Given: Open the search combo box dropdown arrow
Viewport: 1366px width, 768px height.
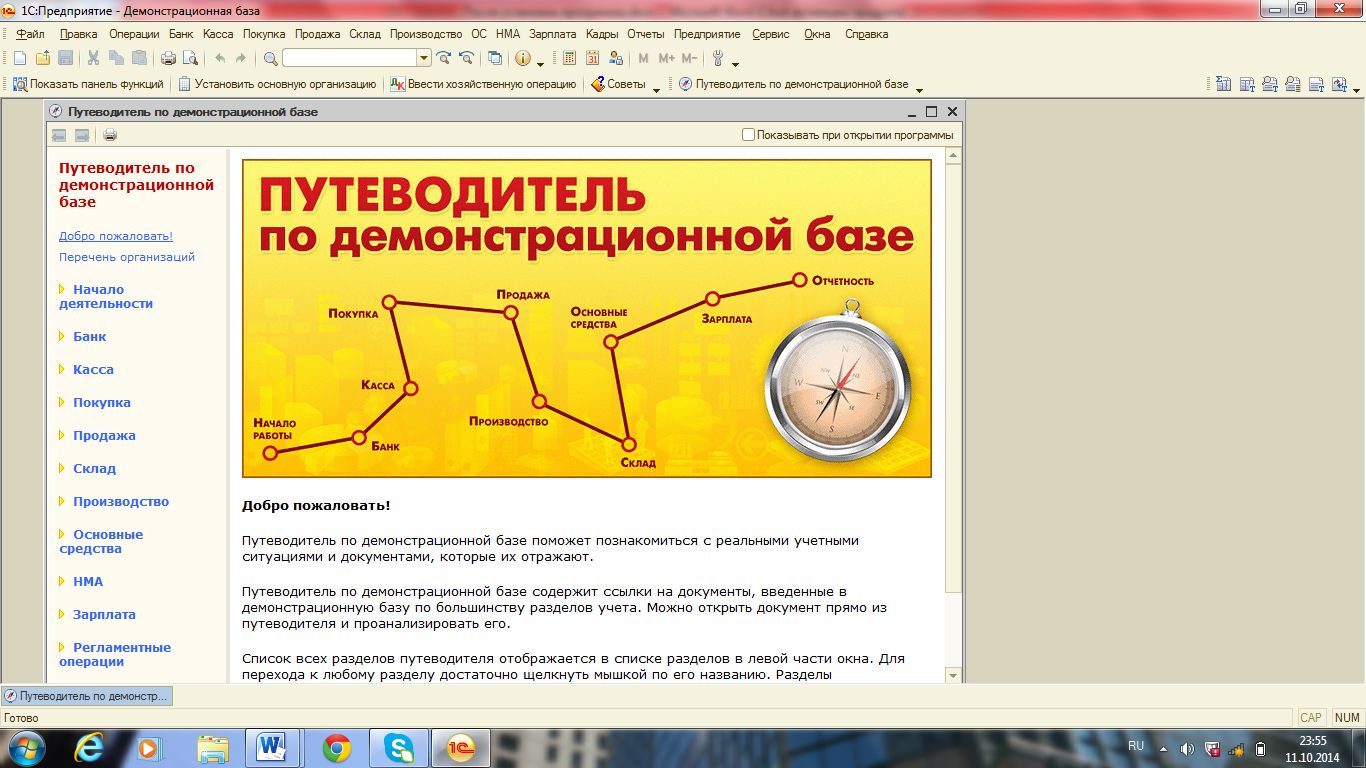Looking at the screenshot, I should [x=424, y=58].
